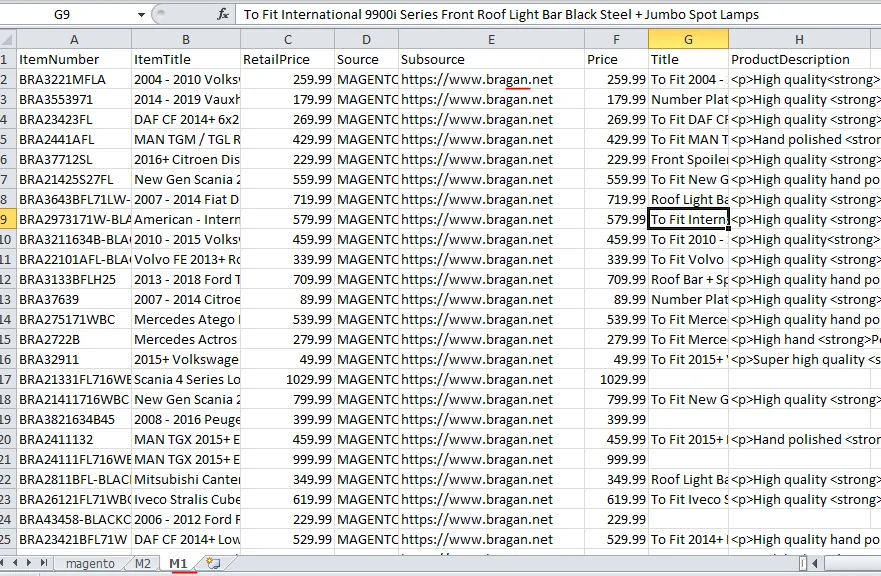The image size is (881, 576).
Task: Switch to the M2 sheet tab
Action: point(143,563)
